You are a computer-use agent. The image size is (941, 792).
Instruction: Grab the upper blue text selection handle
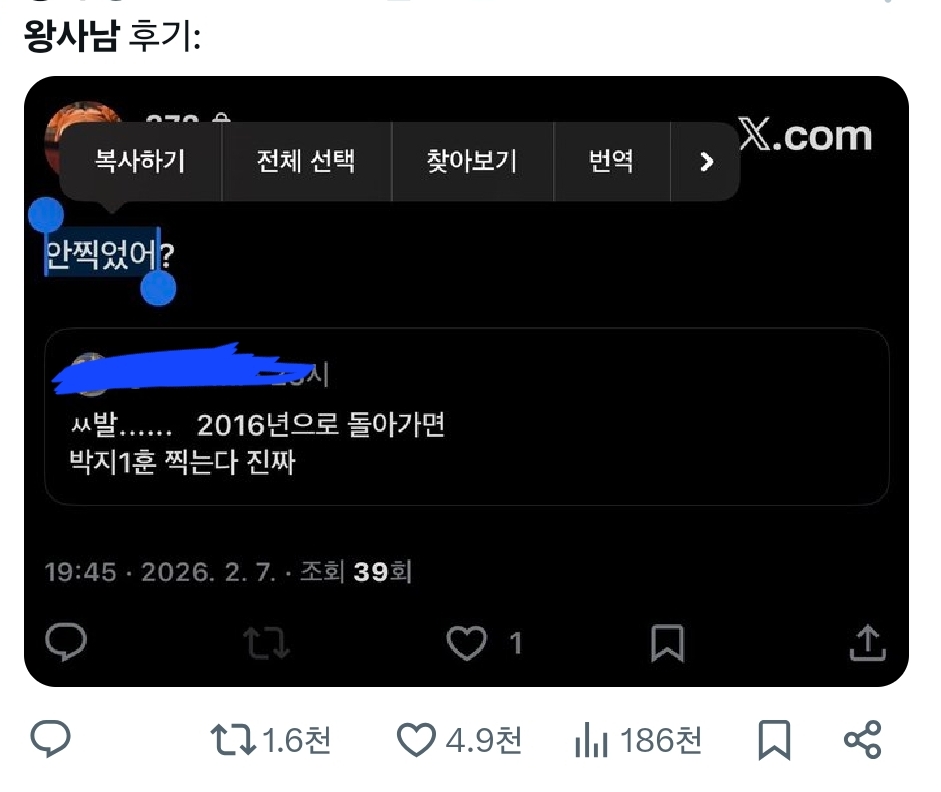coord(46,214)
